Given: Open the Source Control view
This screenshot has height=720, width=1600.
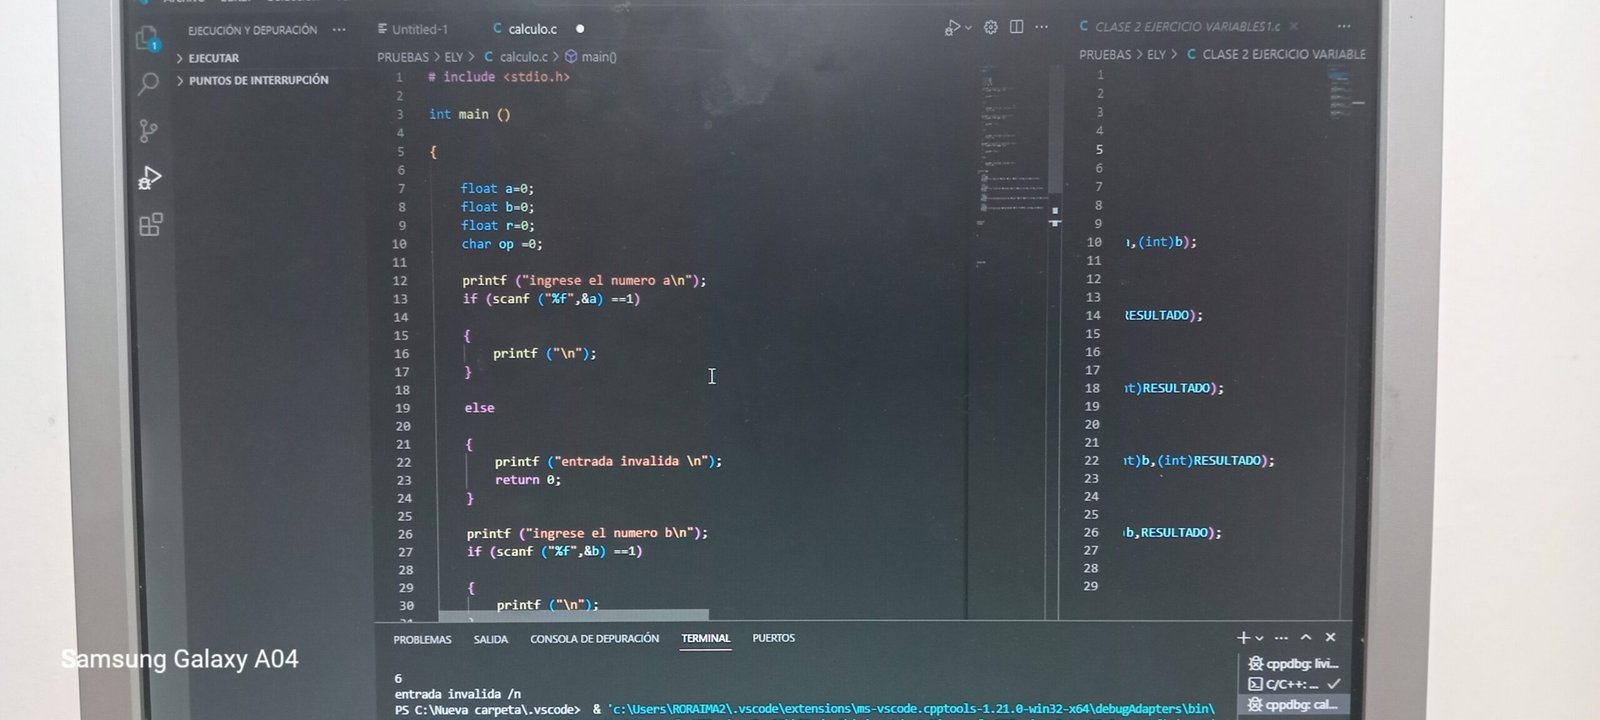Looking at the screenshot, I should point(148,130).
